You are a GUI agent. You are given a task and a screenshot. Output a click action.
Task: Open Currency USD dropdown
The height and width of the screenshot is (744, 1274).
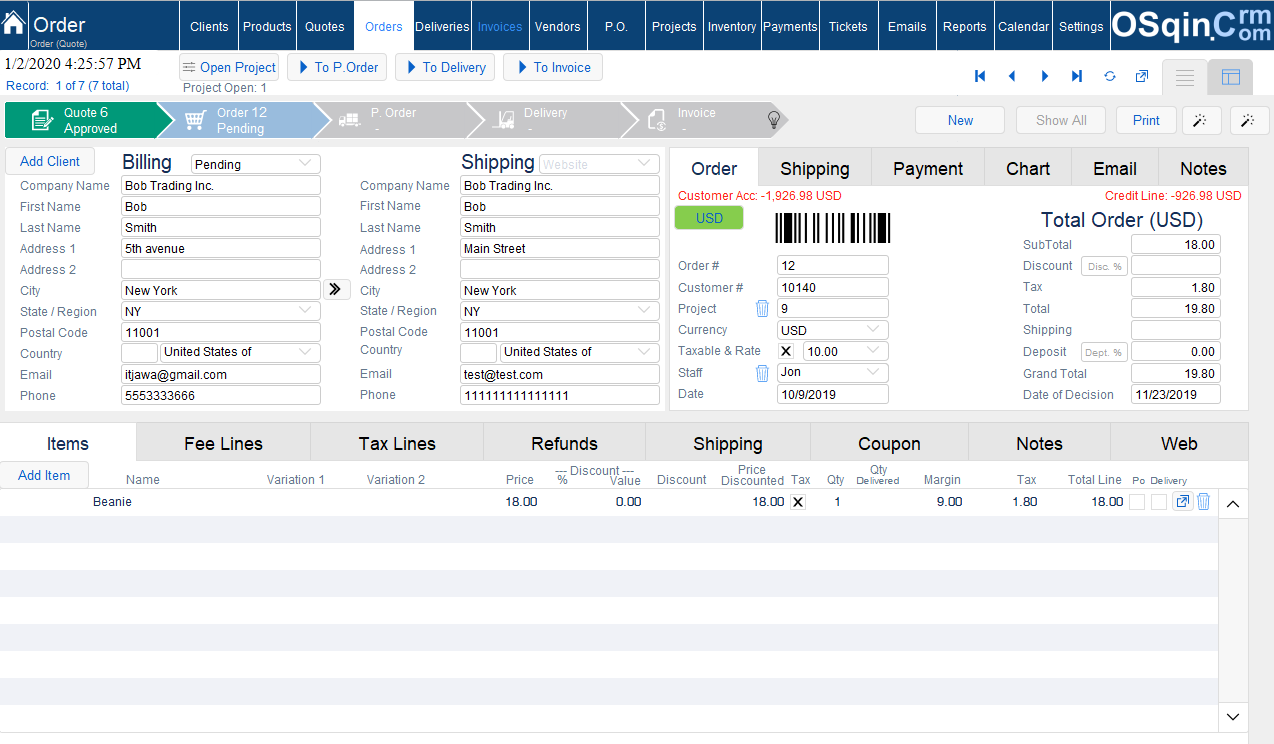(x=833, y=330)
